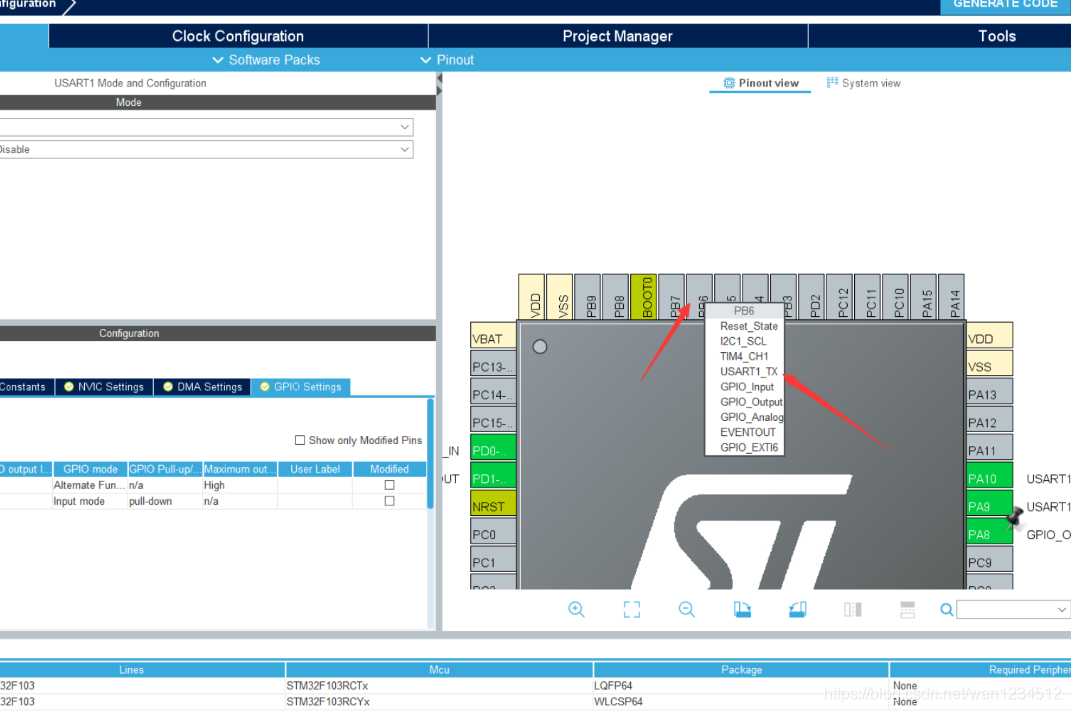Viewport: 1071px width, 712px height.
Task: Select USART1_TX from PB6 menu
Action: pos(748,371)
